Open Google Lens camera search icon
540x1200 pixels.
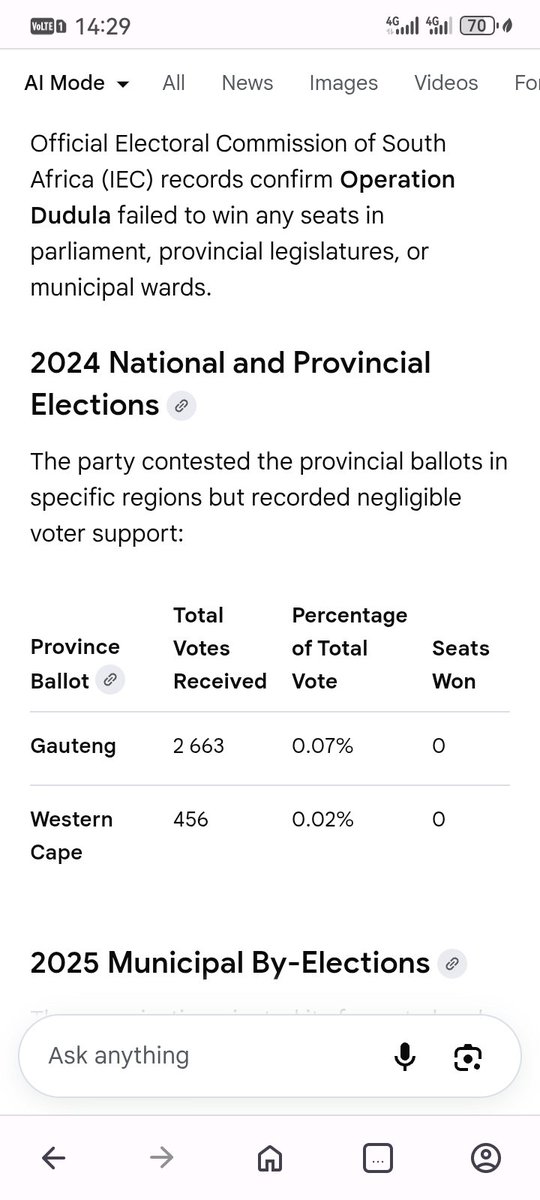pyautogui.click(x=468, y=1057)
